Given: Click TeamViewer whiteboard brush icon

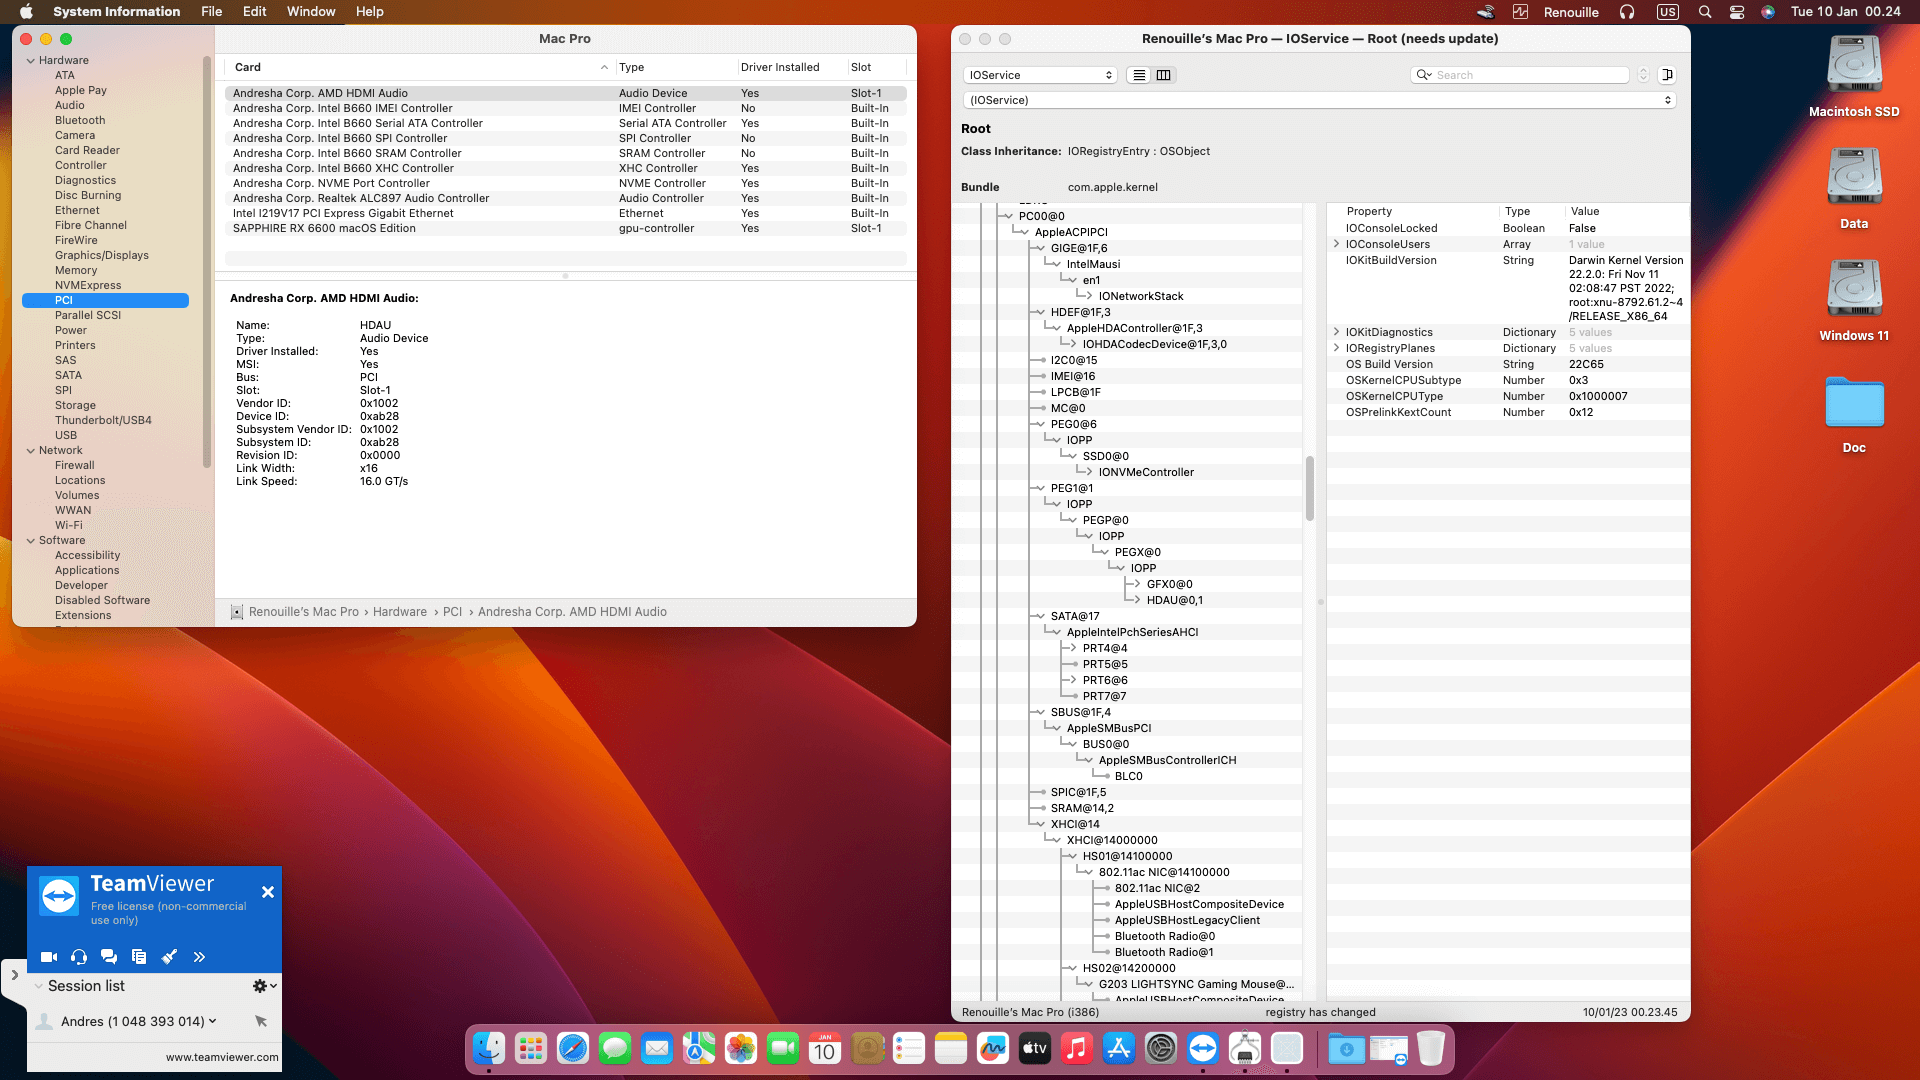Looking at the screenshot, I should (169, 957).
